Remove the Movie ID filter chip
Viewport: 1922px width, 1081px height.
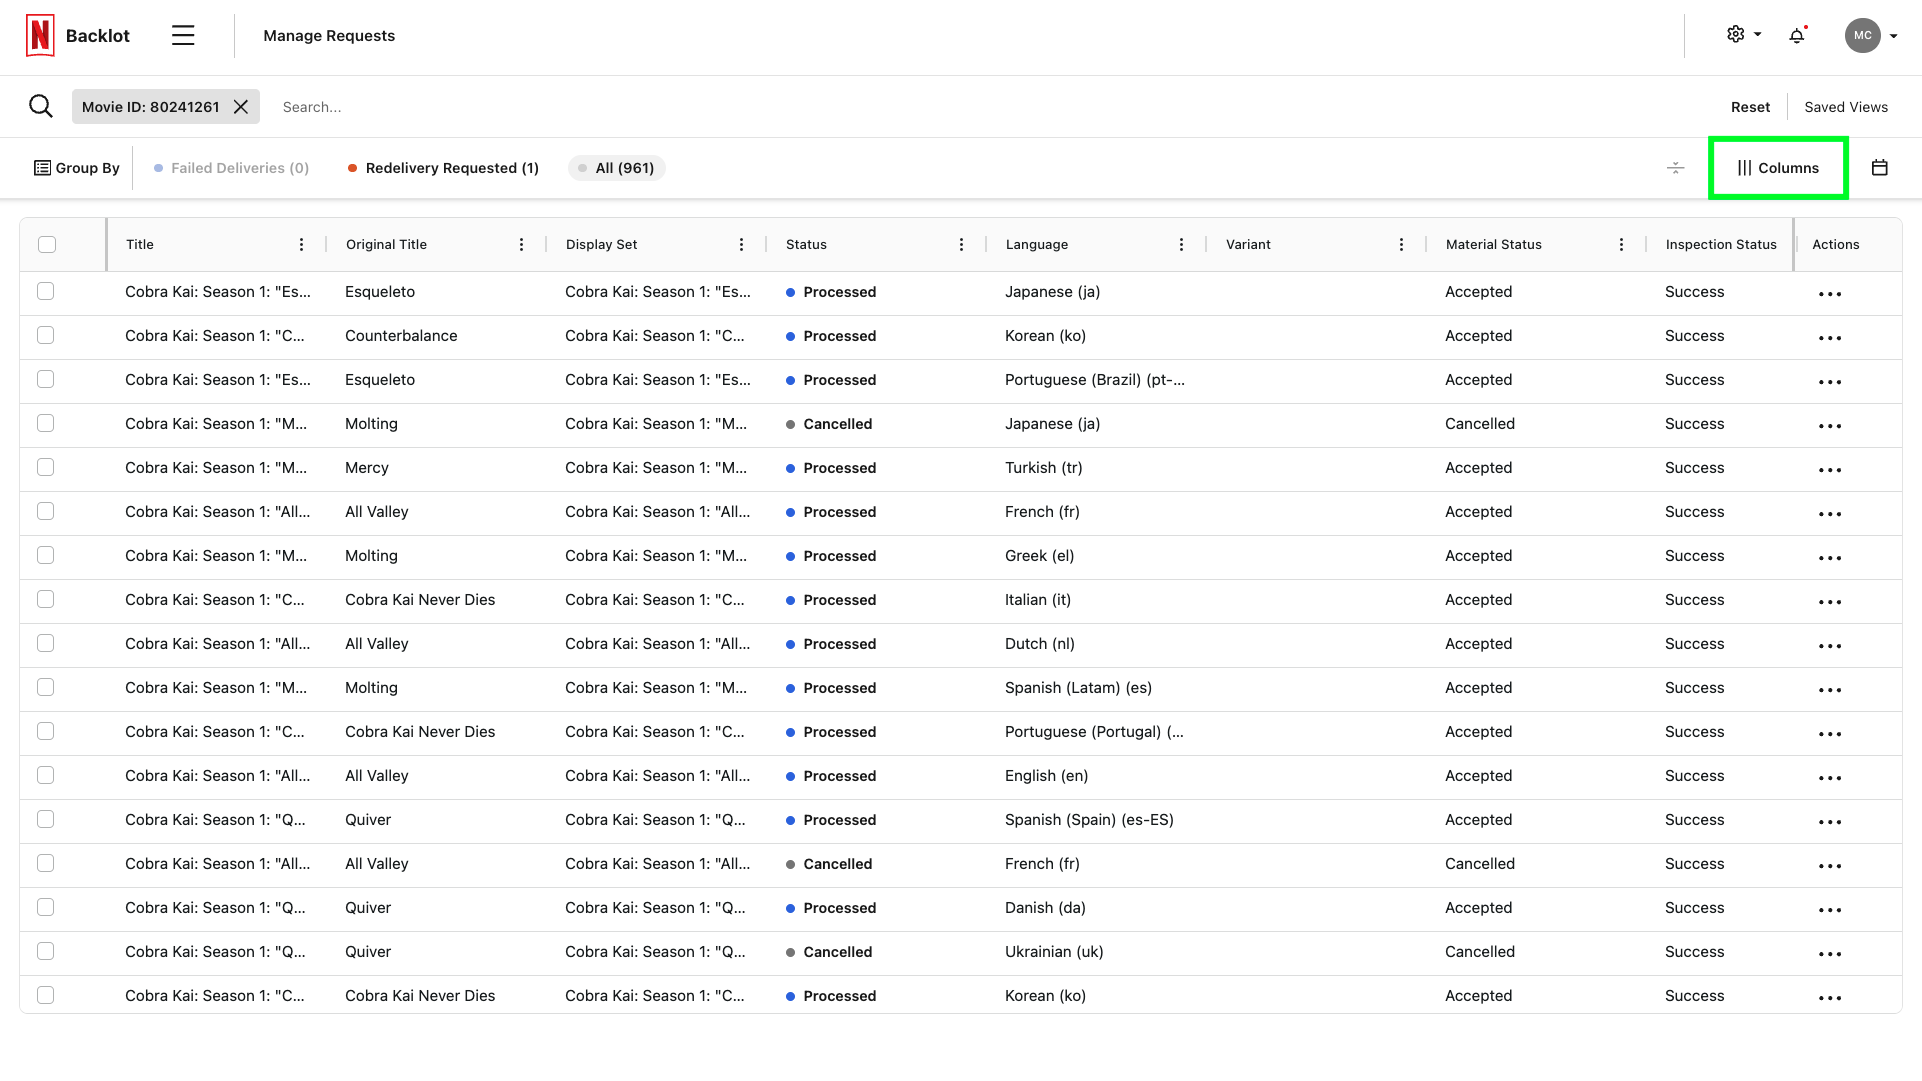click(x=240, y=106)
